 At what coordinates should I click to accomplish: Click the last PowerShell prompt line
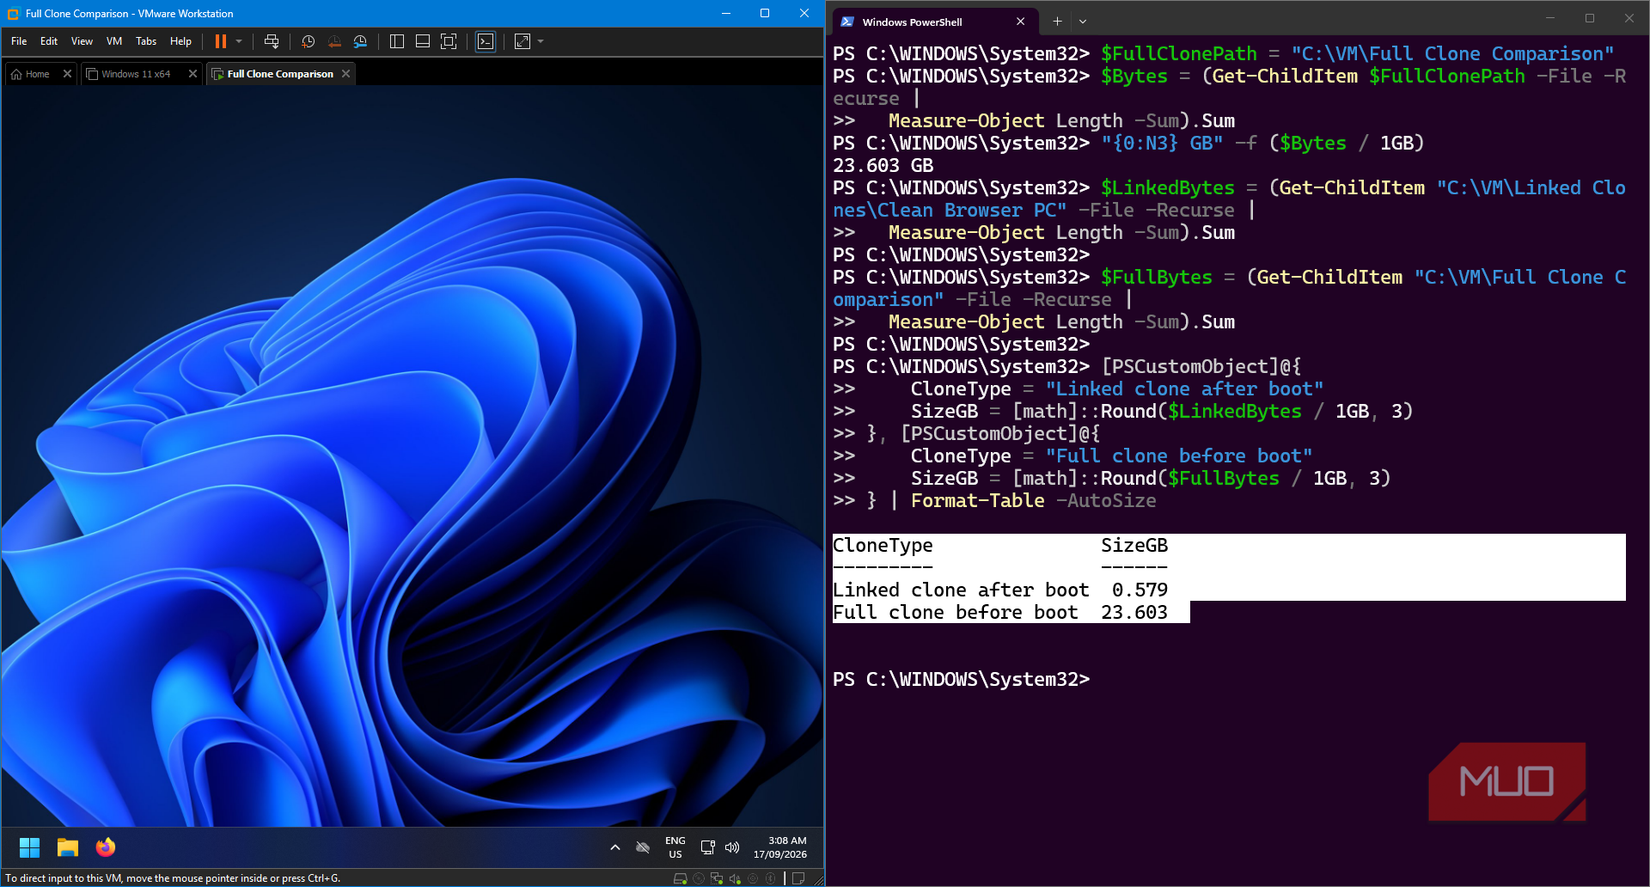pos(961,680)
